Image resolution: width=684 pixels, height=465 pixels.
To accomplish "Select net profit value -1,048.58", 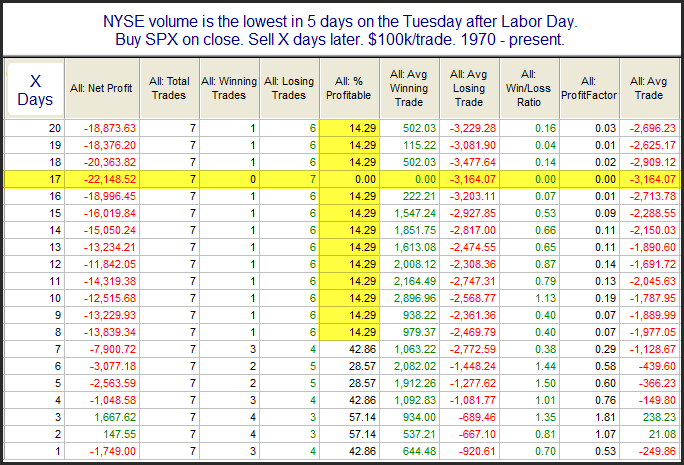I will (113, 400).
